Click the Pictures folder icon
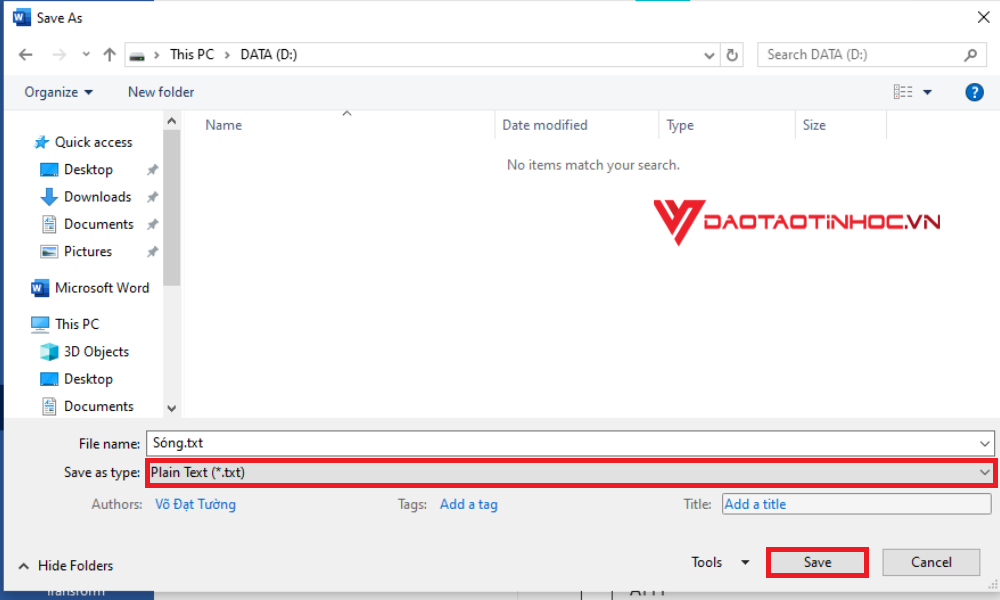The height and width of the screenshot is (600, 1000). coord(49,252)
